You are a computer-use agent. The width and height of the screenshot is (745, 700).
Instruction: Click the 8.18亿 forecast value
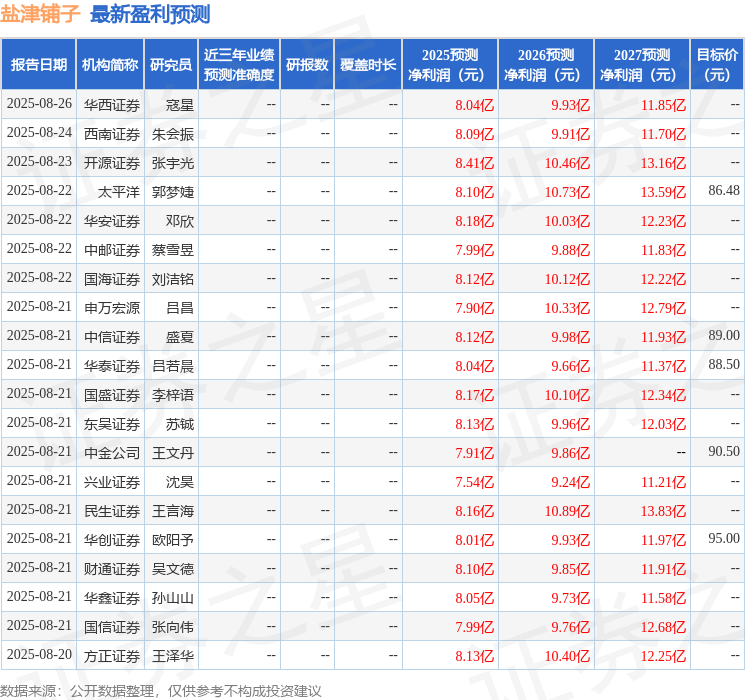point(475,221)
